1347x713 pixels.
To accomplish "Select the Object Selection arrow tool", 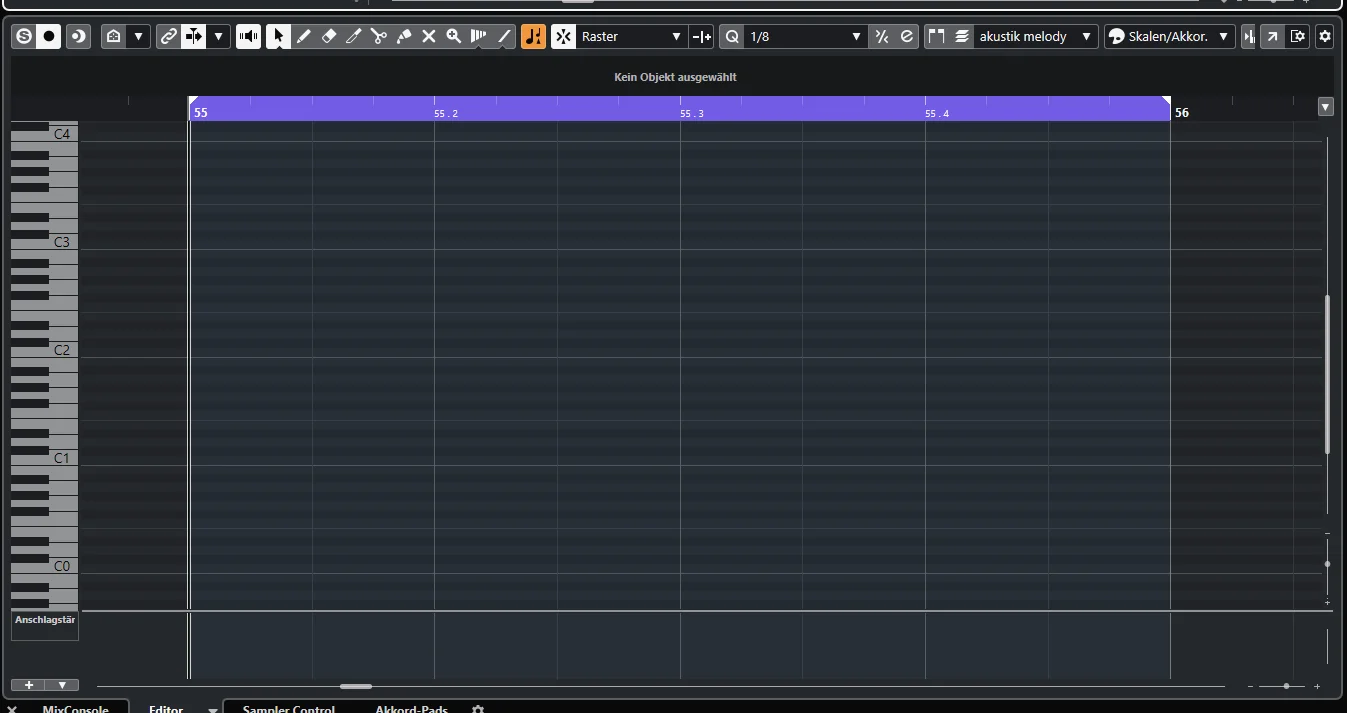I will [x=278, y=37].
